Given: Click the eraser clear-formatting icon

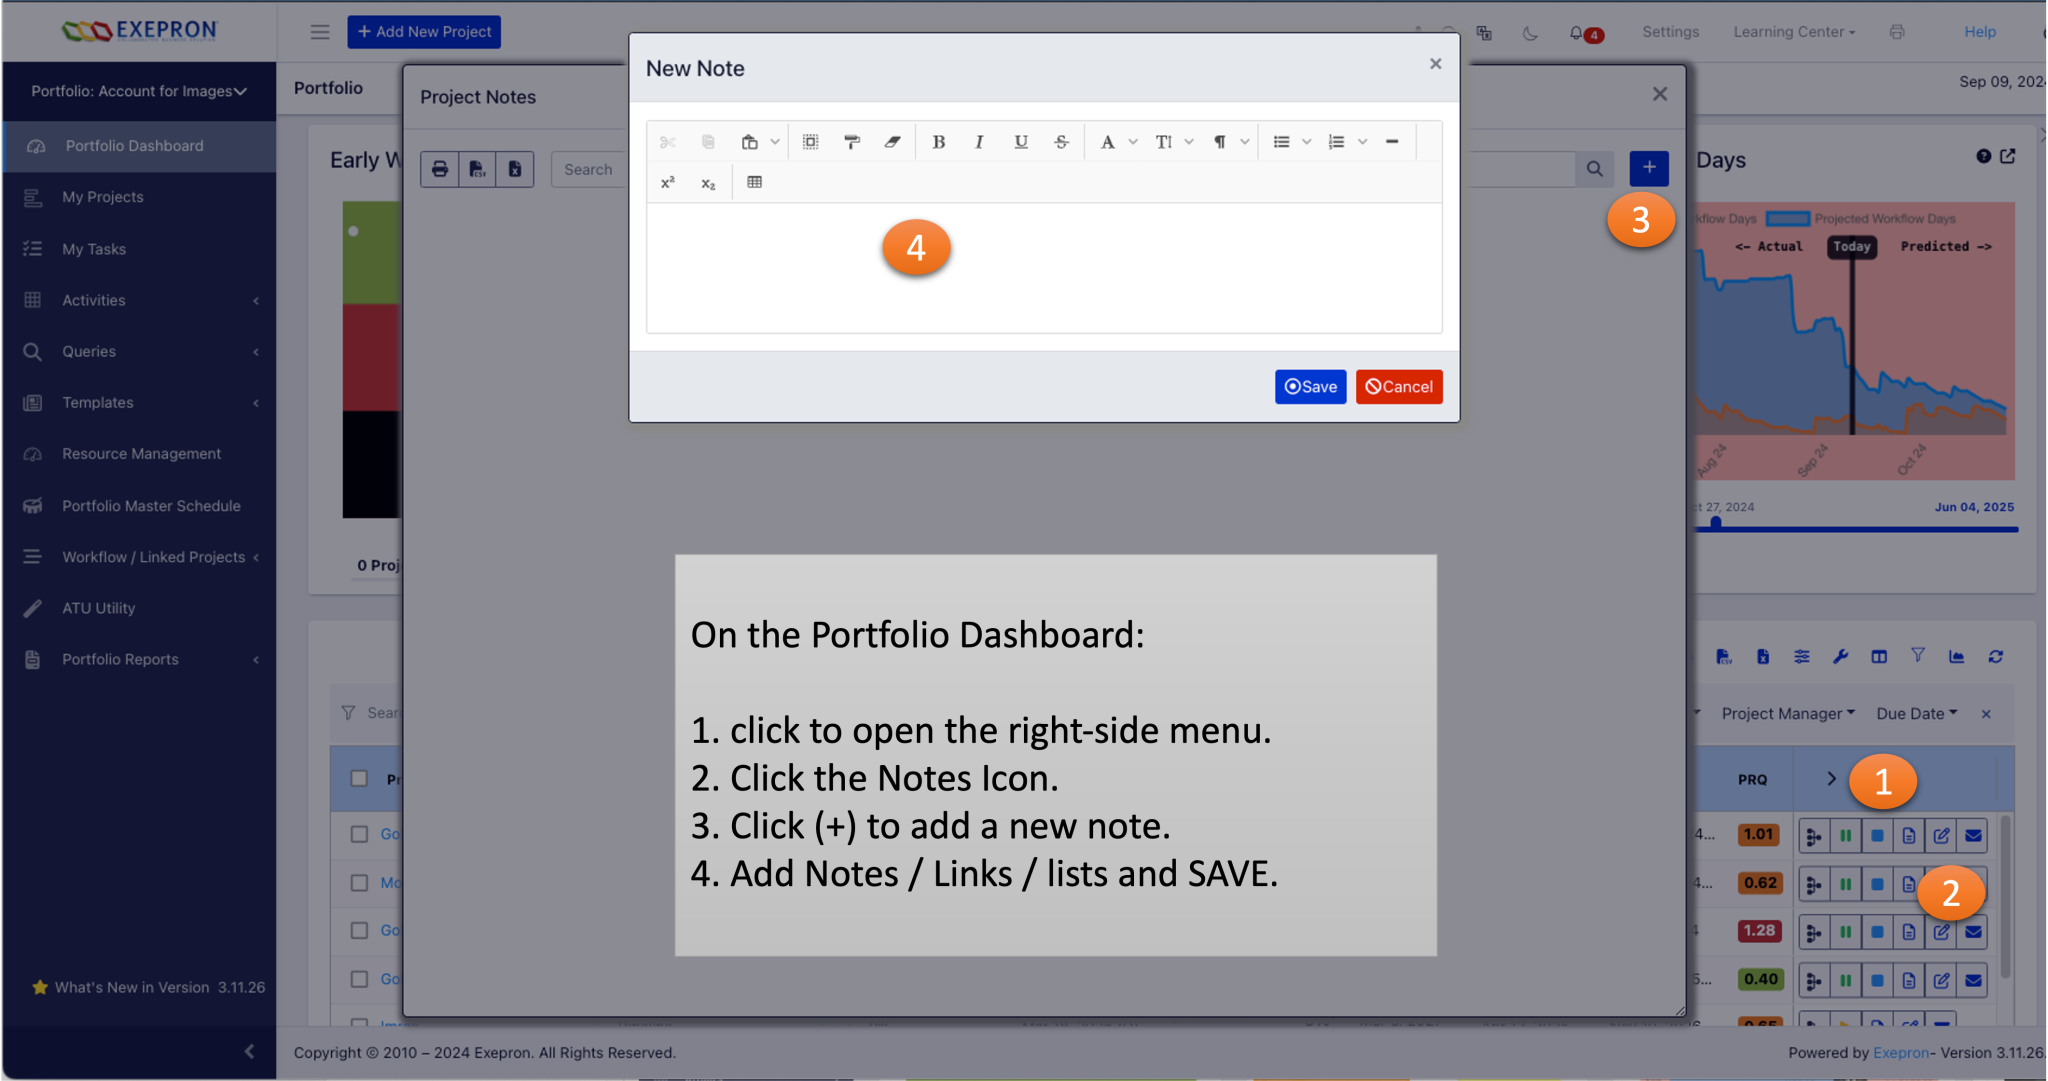Looking at the screenshot, I should click(x=892, y=142).
